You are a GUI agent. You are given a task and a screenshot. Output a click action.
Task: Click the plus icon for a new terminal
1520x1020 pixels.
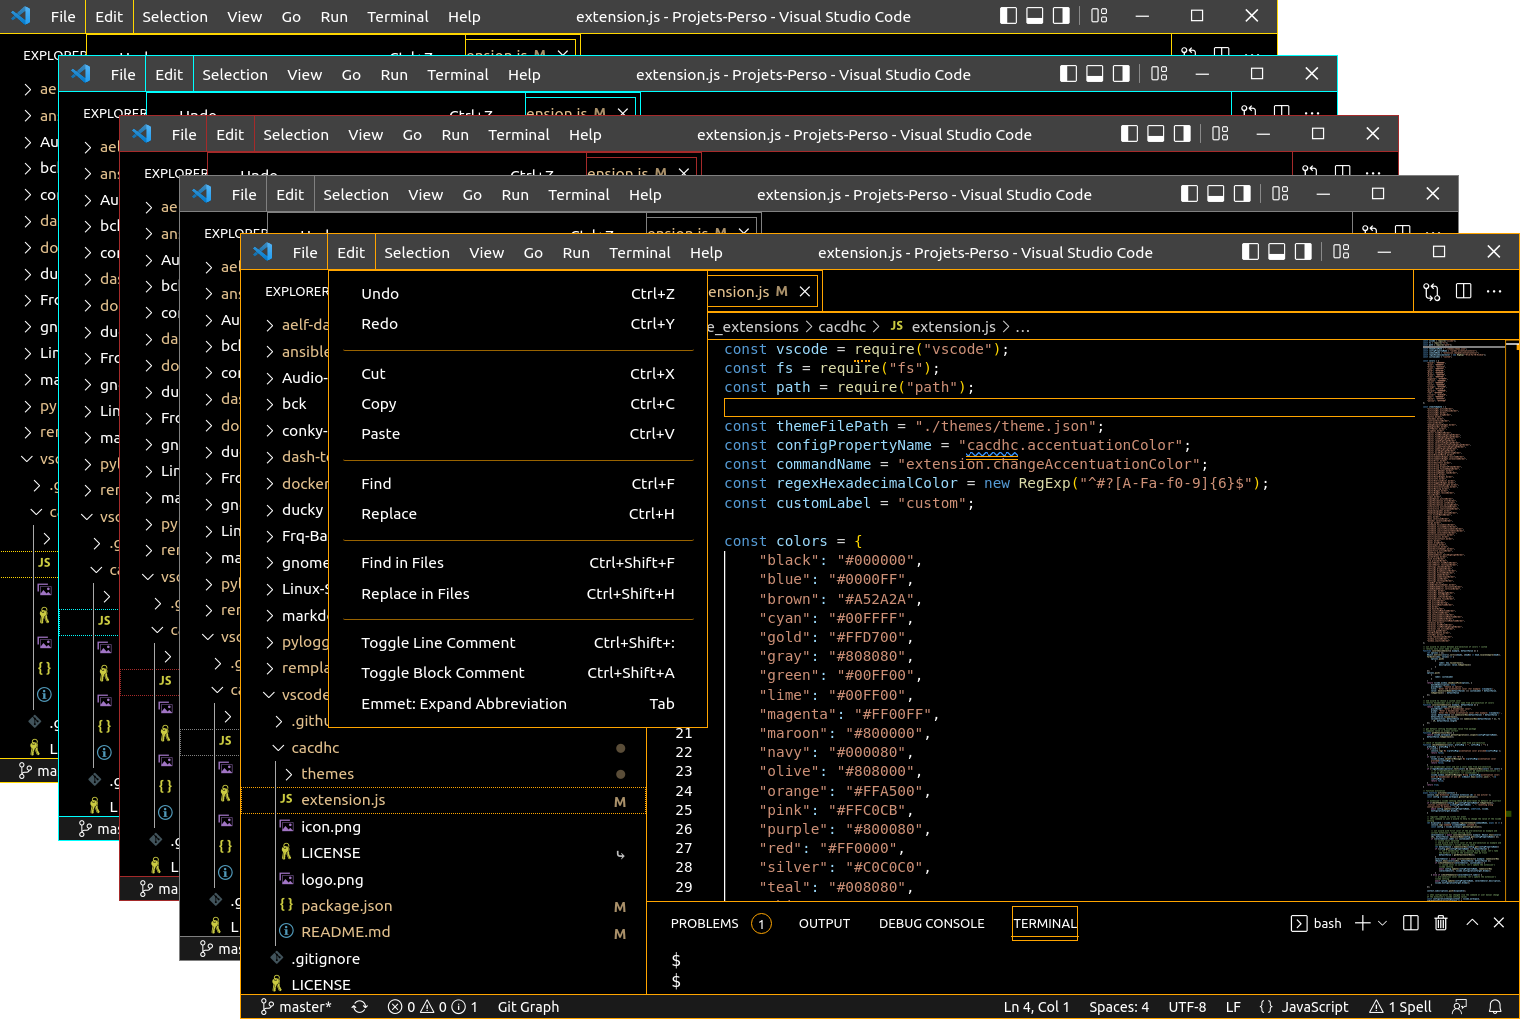point(1362,923)
